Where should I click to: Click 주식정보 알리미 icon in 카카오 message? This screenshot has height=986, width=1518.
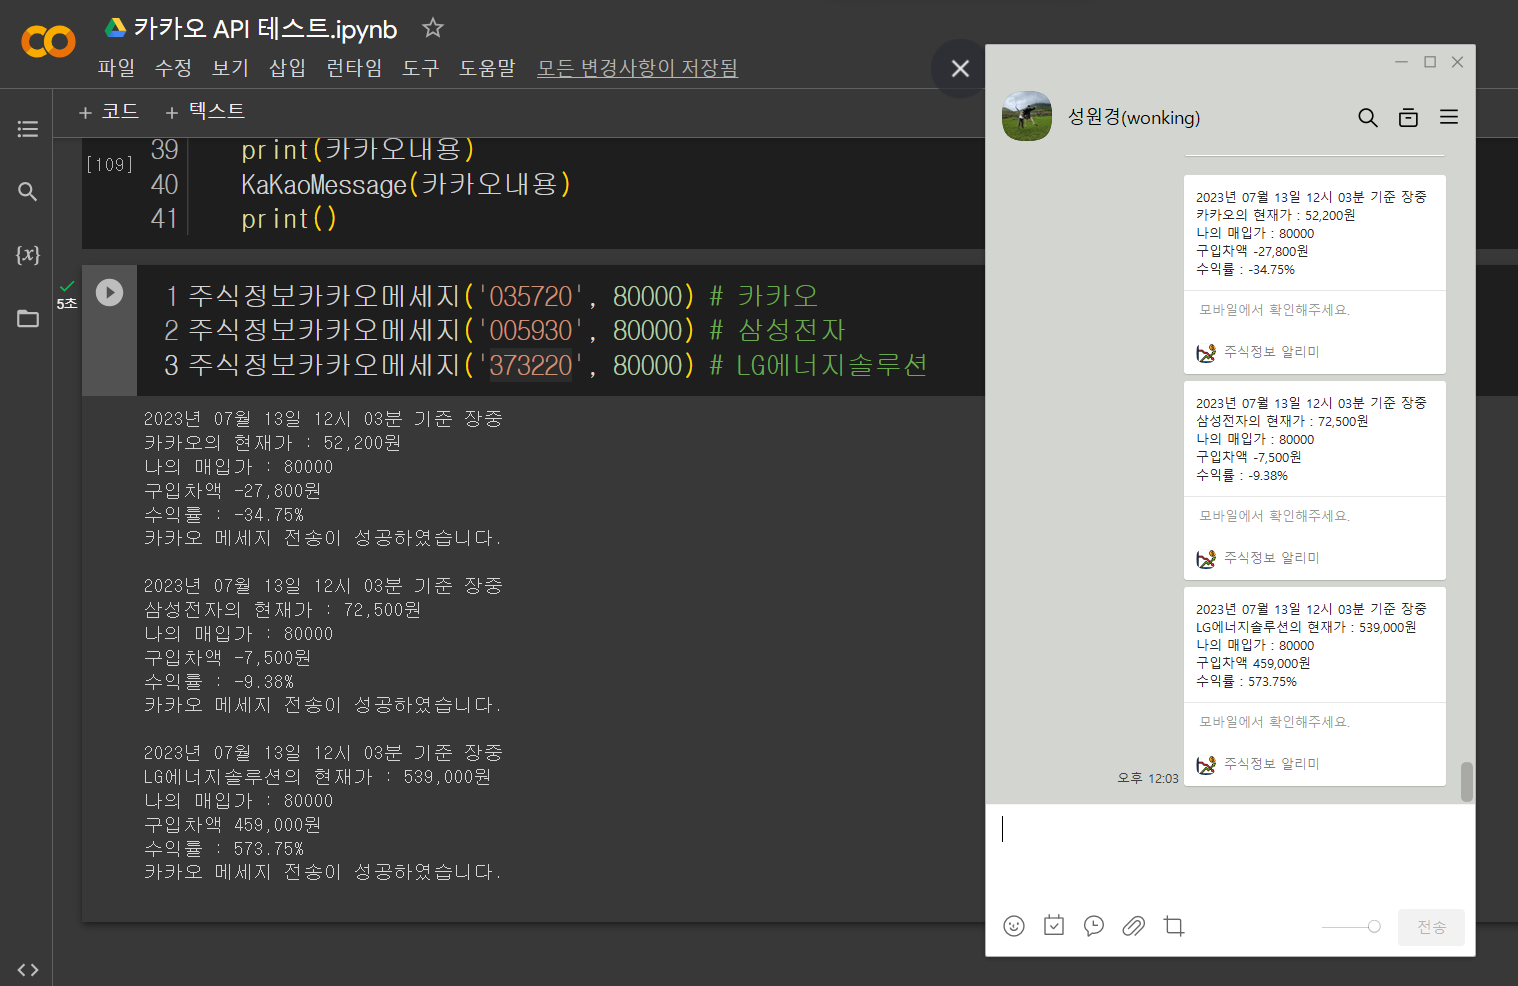point(1206,352)
